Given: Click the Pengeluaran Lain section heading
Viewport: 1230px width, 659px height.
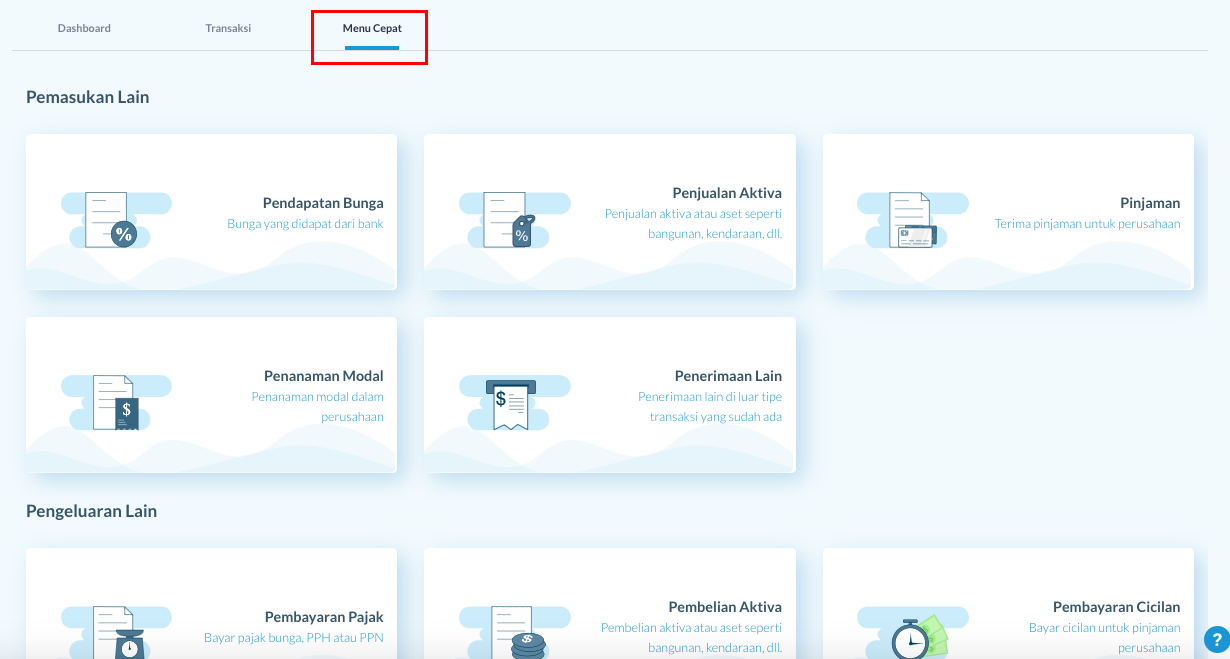Looking at the screenshot, I should point(92,511).
